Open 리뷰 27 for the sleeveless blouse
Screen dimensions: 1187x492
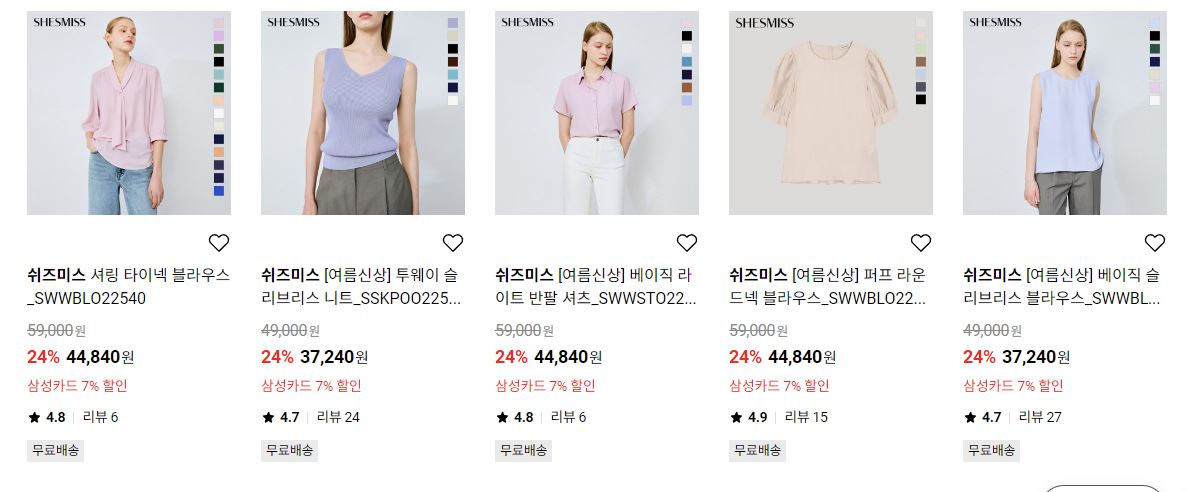point(1040,417)
